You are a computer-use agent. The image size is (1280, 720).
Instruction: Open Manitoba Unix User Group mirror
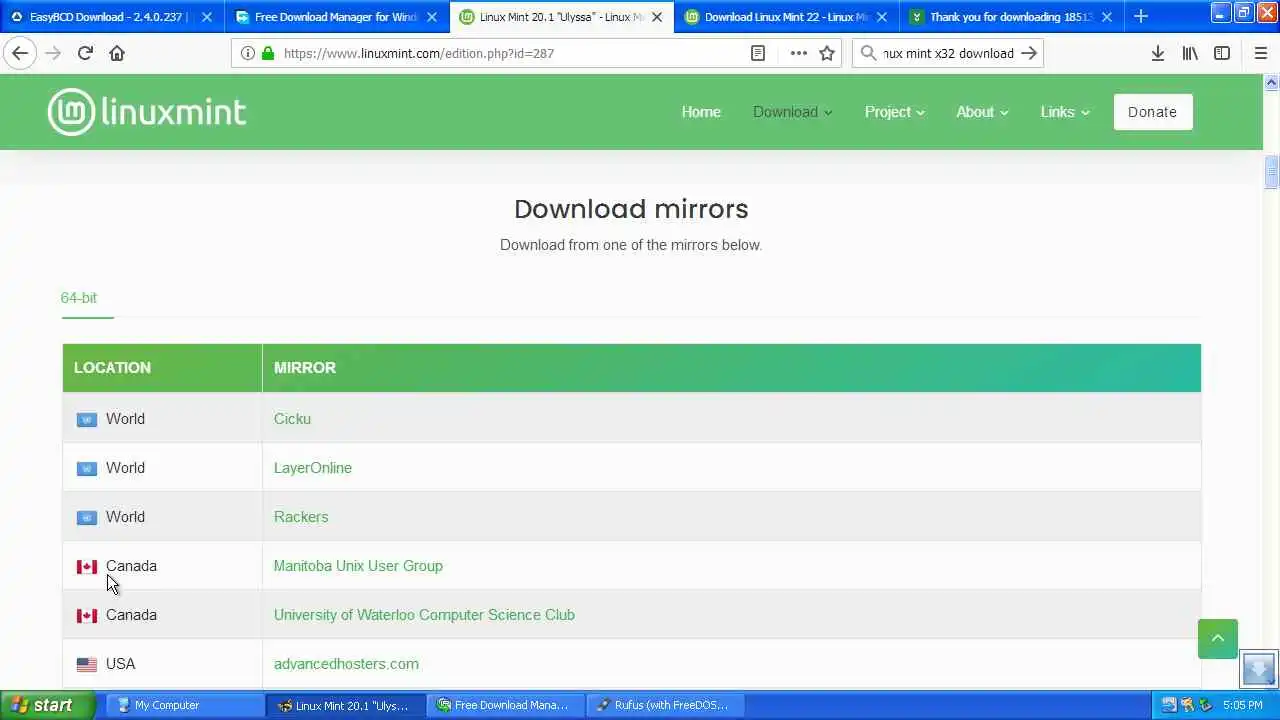coord(358,566)
